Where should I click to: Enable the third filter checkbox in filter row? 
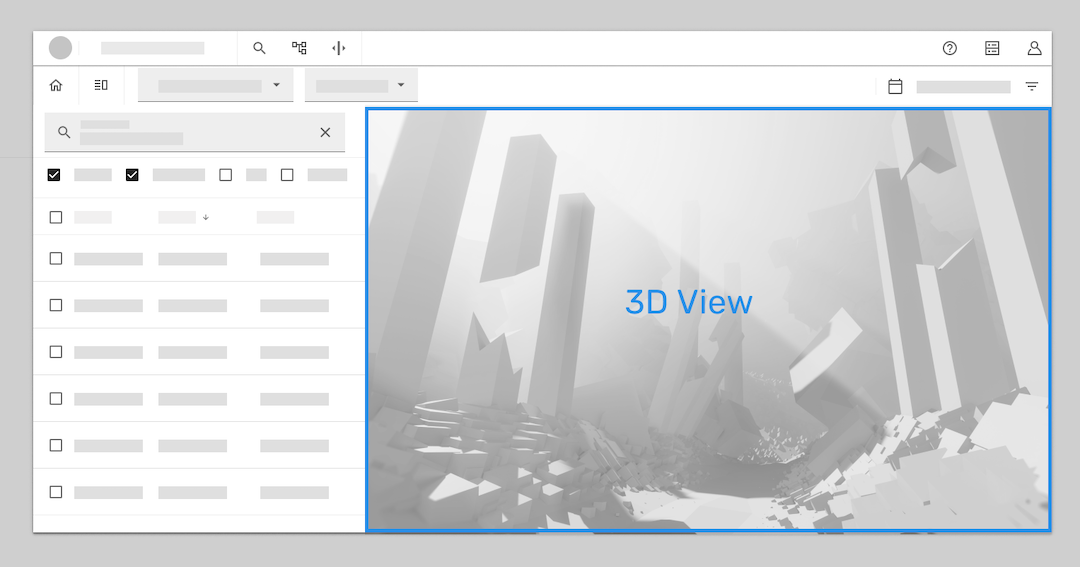coord(225,175)
